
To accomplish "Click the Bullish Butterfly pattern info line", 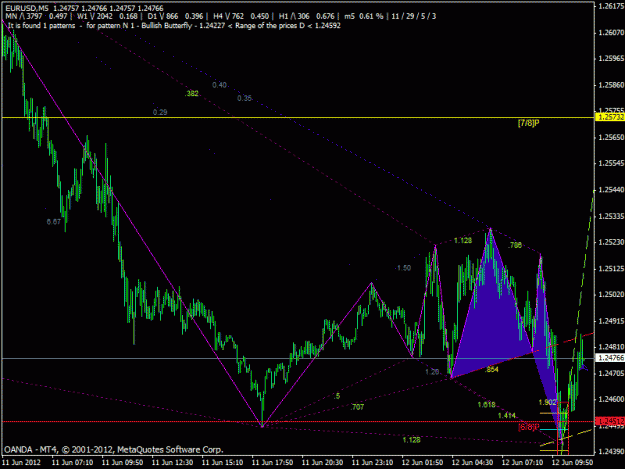I will [174, 26].
